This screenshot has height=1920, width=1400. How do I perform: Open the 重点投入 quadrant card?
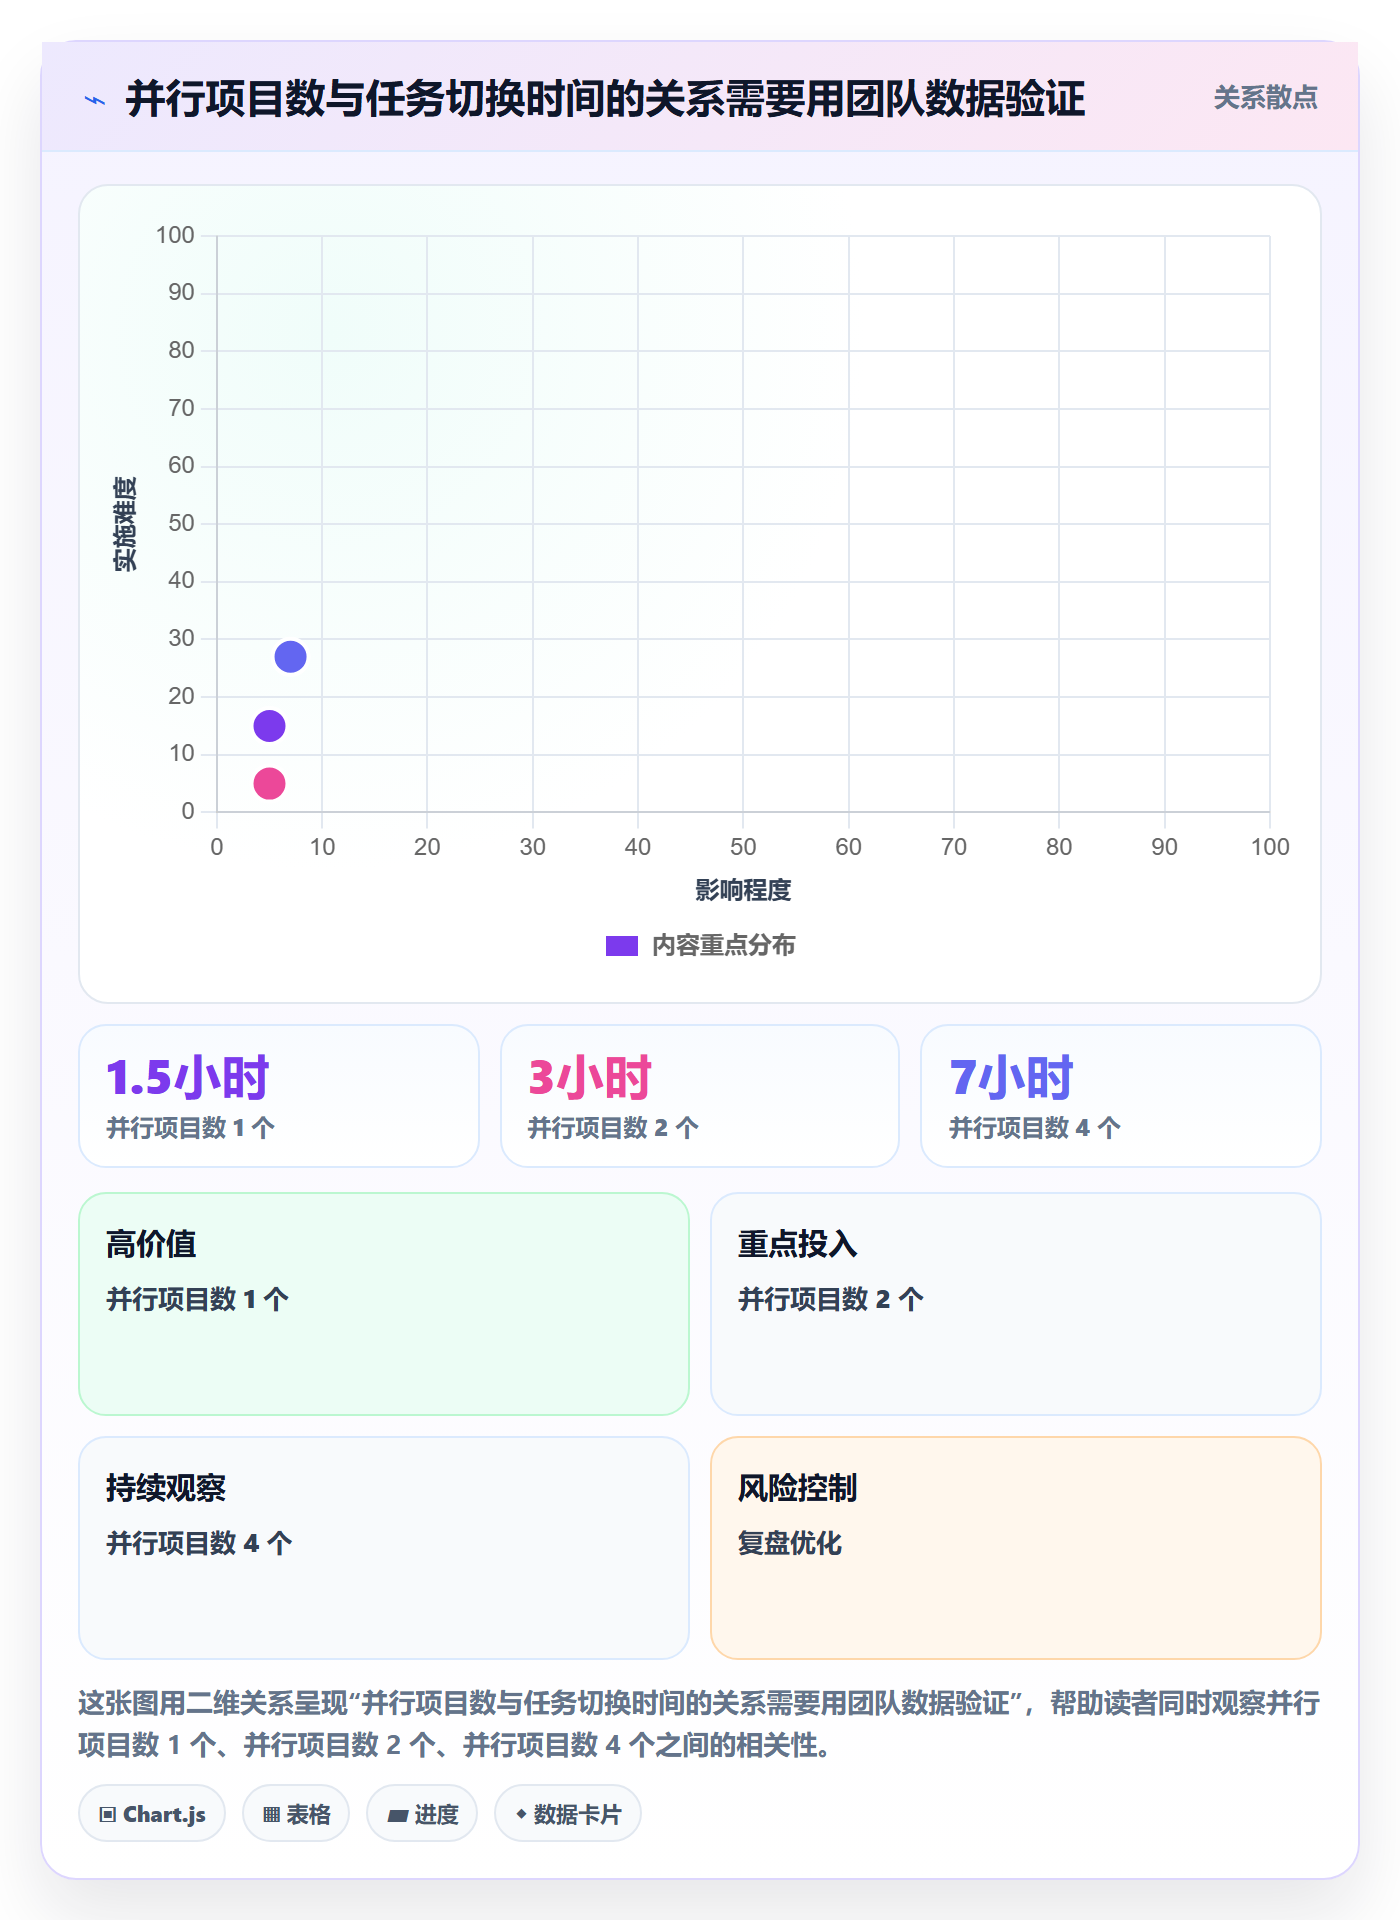click(x=1016, y=1304)
